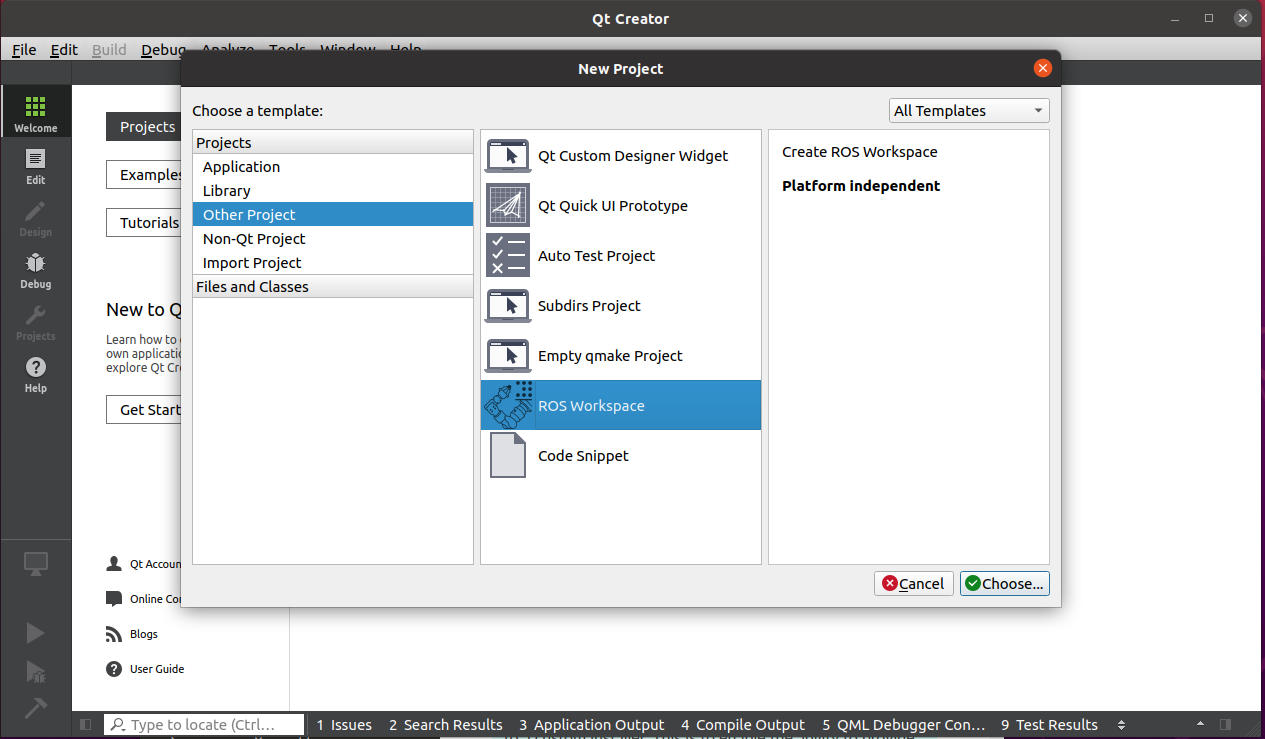Open output pane selector arrows in status bar
Viewport: 1265px width, 739px height.
(1121, 725)
